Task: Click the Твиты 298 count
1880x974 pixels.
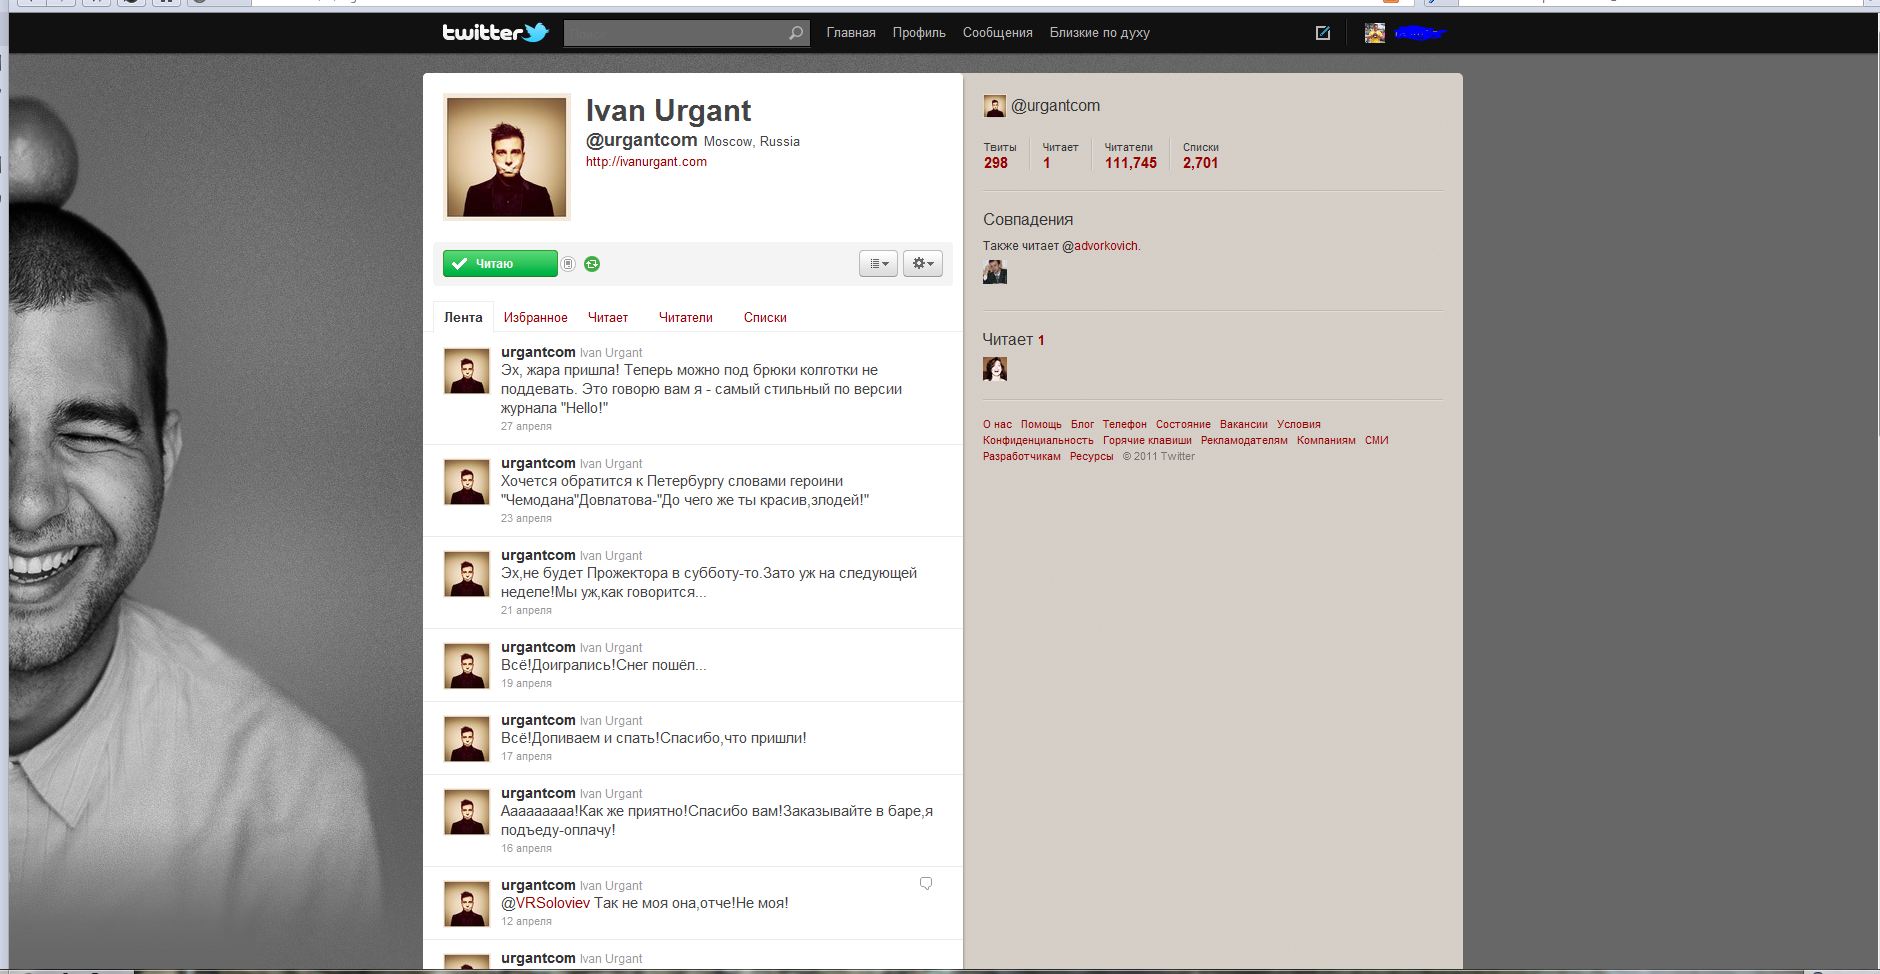Action: tap(999, 155)
